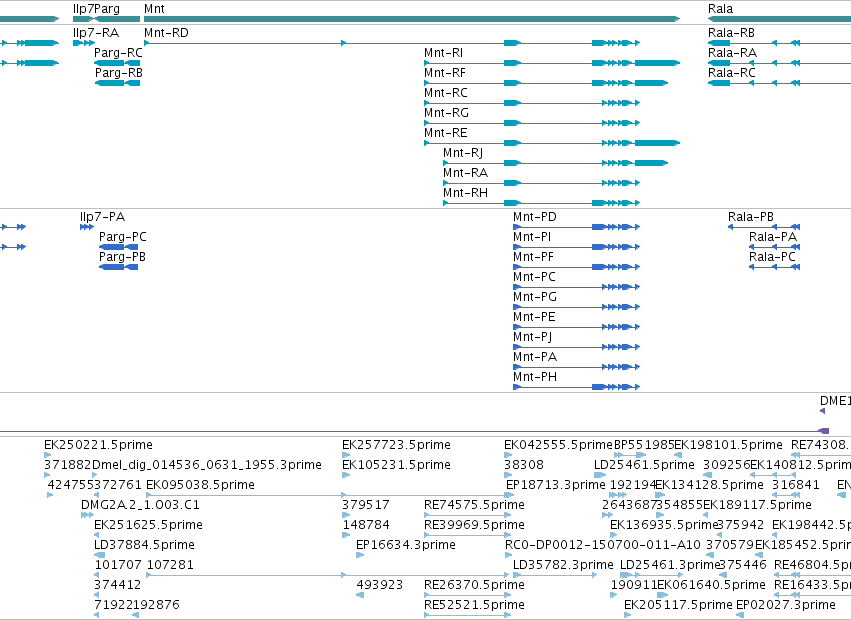Image resolution: width=851 pixels, height=620 pixels.
Task: Select EST EK250221.5prime
Action: 98,445
